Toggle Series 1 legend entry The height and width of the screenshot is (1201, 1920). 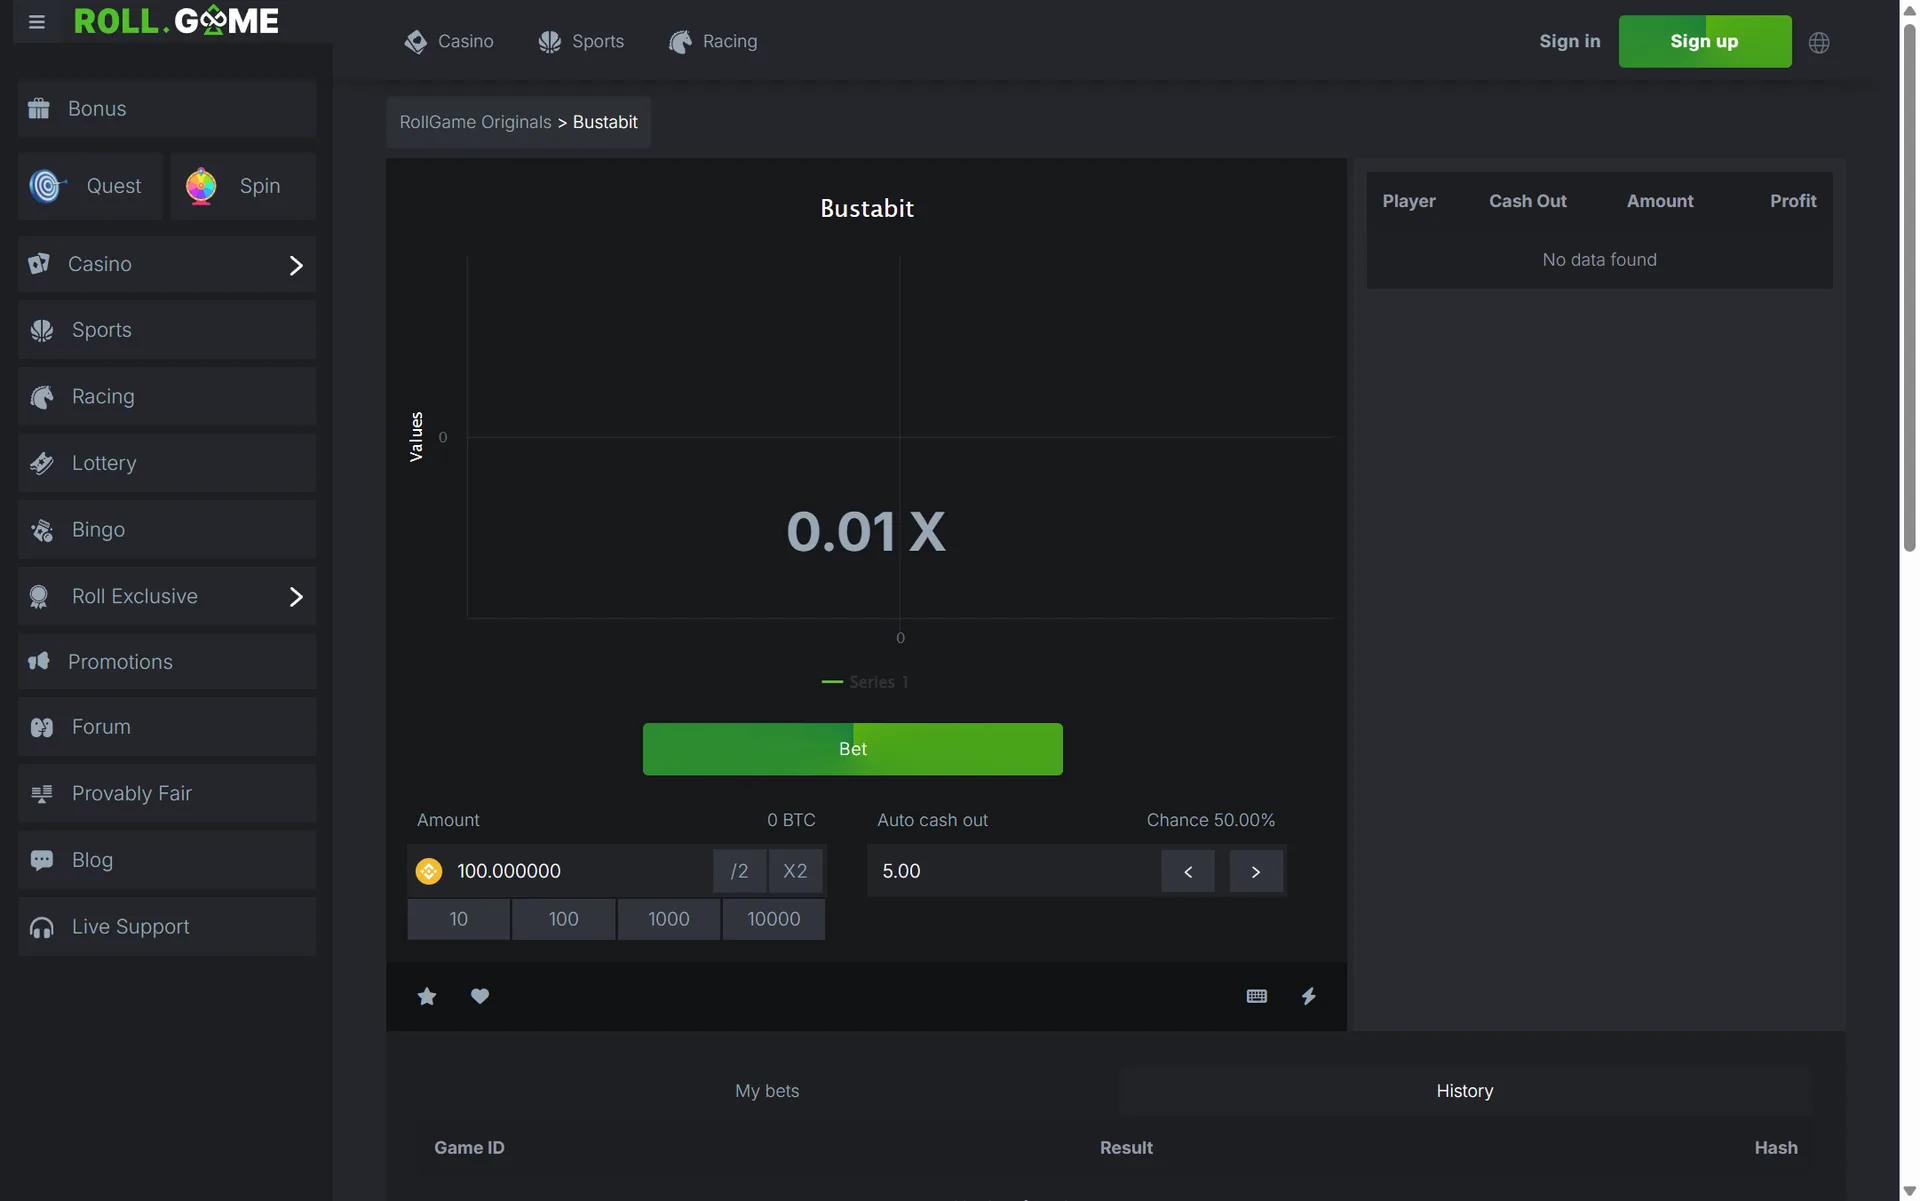[x=866, y=682]
